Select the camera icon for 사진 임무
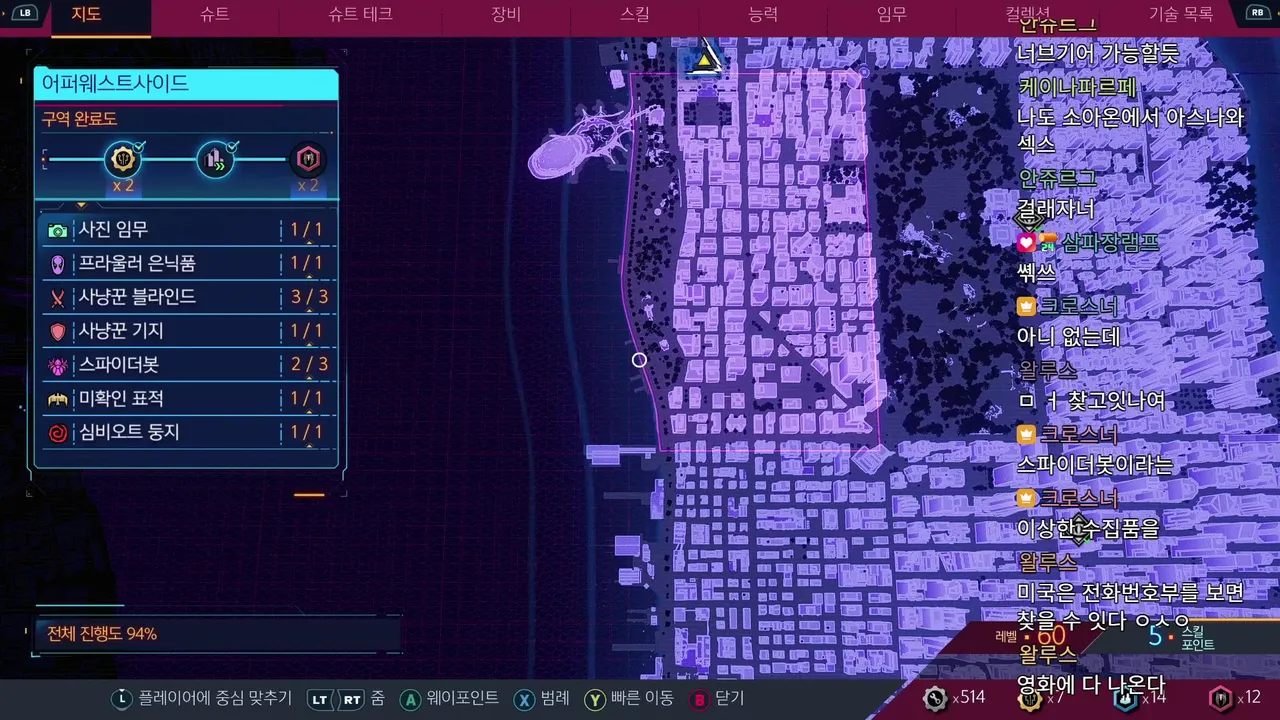The height and width of the screenshot is (720, 1280). click(58, 231)
